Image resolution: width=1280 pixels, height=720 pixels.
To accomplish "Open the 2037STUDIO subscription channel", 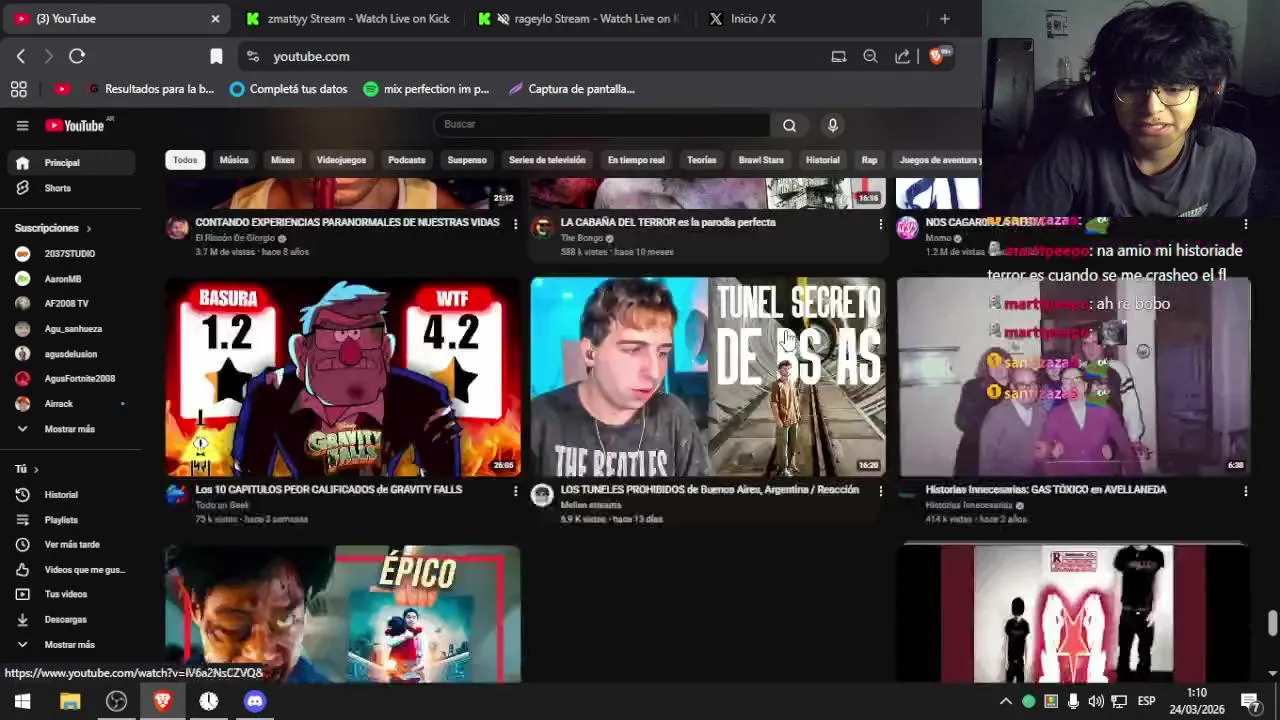I will point(70,253).
